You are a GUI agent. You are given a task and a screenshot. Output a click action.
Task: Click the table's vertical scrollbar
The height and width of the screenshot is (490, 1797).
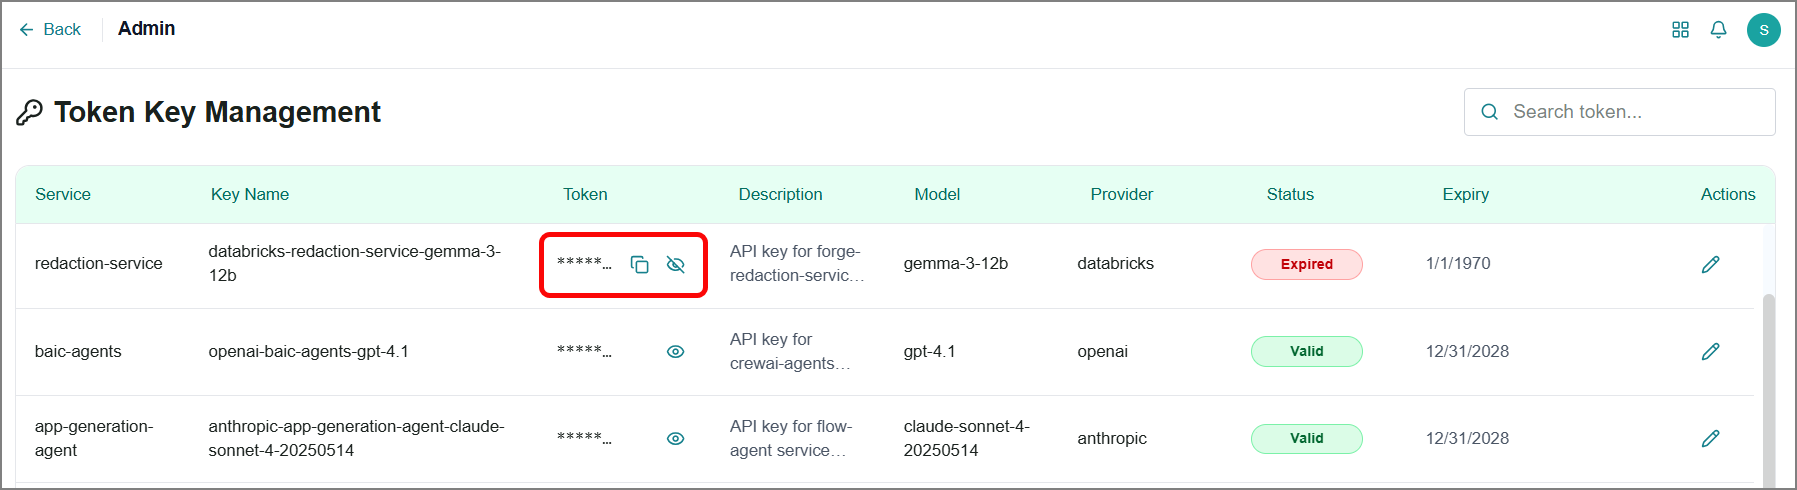coord(1768,390)
